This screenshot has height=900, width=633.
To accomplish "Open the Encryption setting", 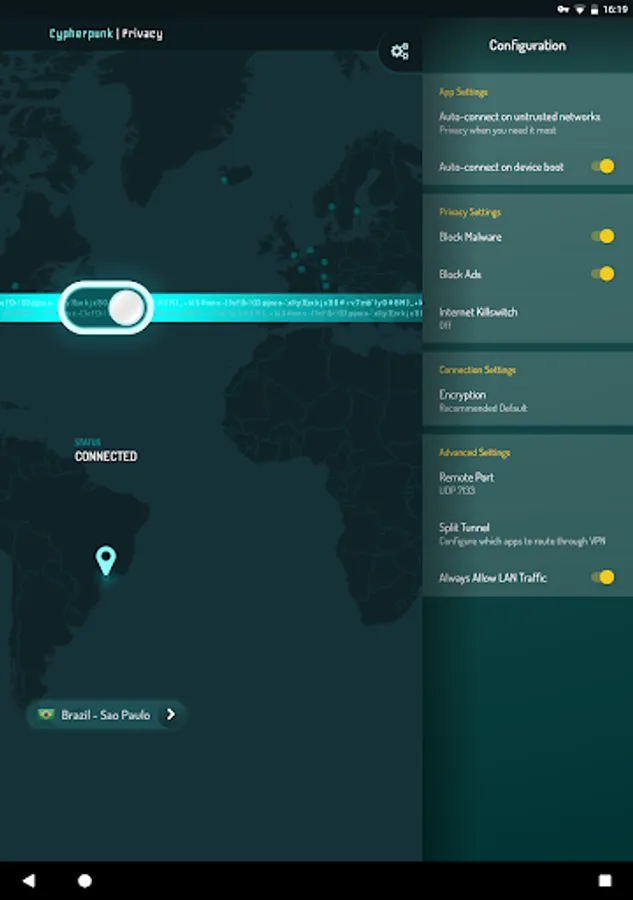I will (527, 401).
